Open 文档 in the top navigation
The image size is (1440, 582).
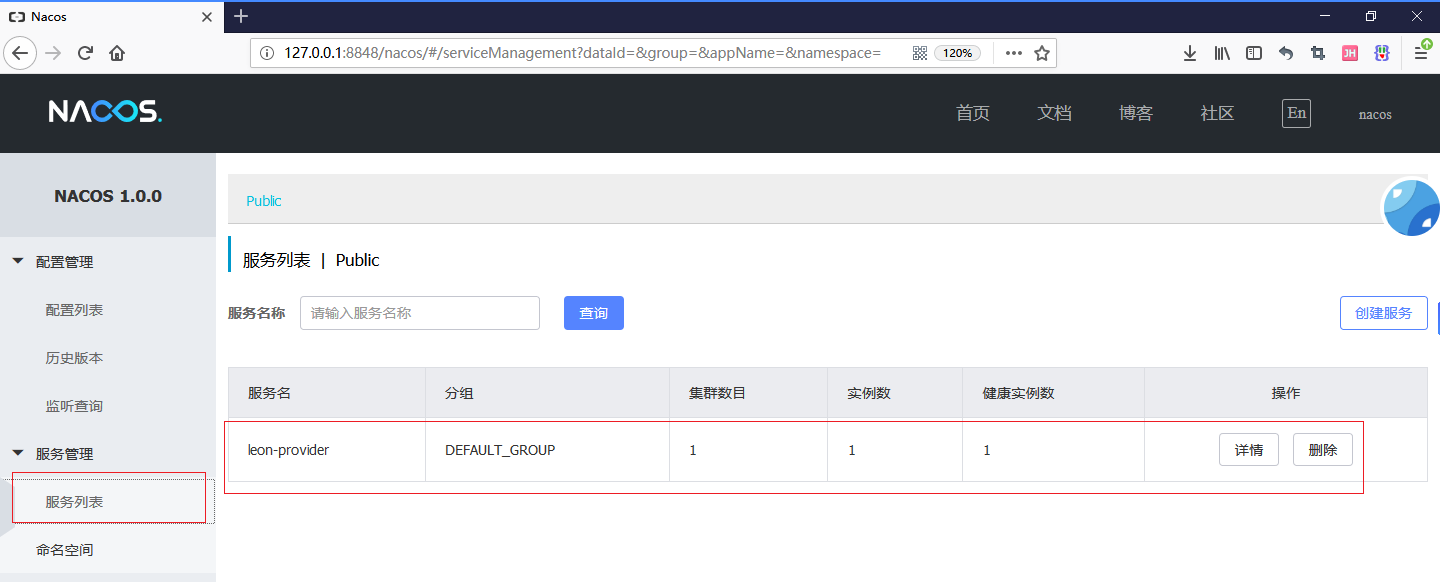(1054, 113)
